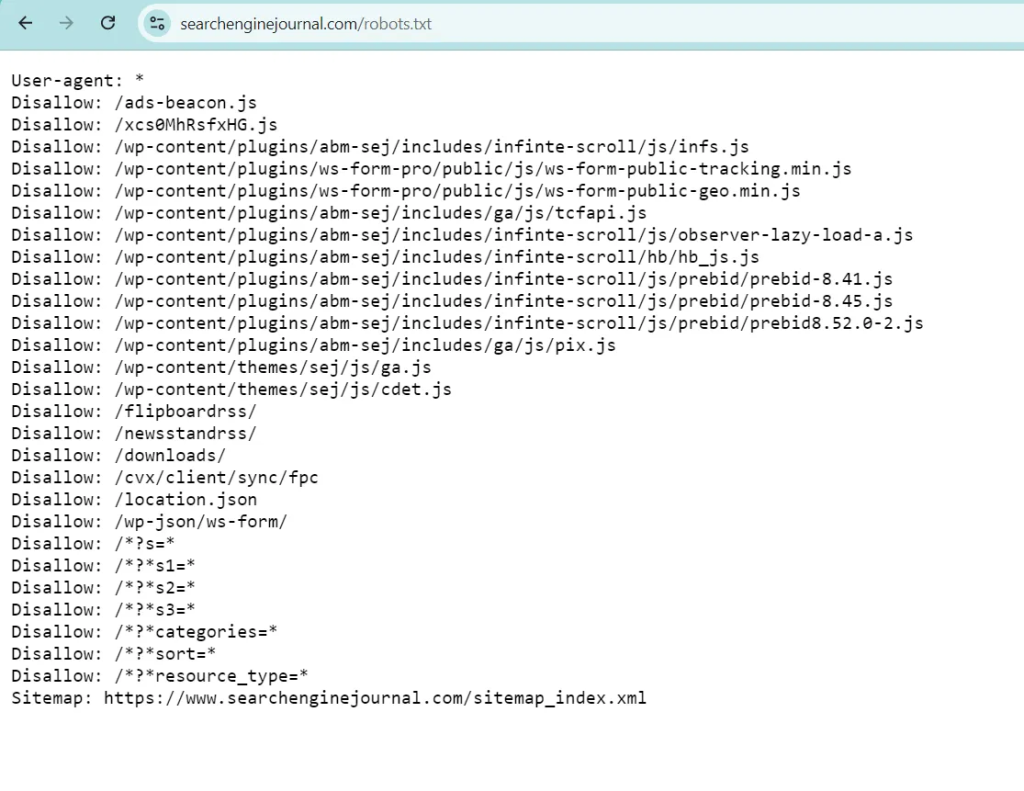Click the line ending in pix.js
Image resolution: width=1024 pixels, height=791 pixels.
pos(313,346)
